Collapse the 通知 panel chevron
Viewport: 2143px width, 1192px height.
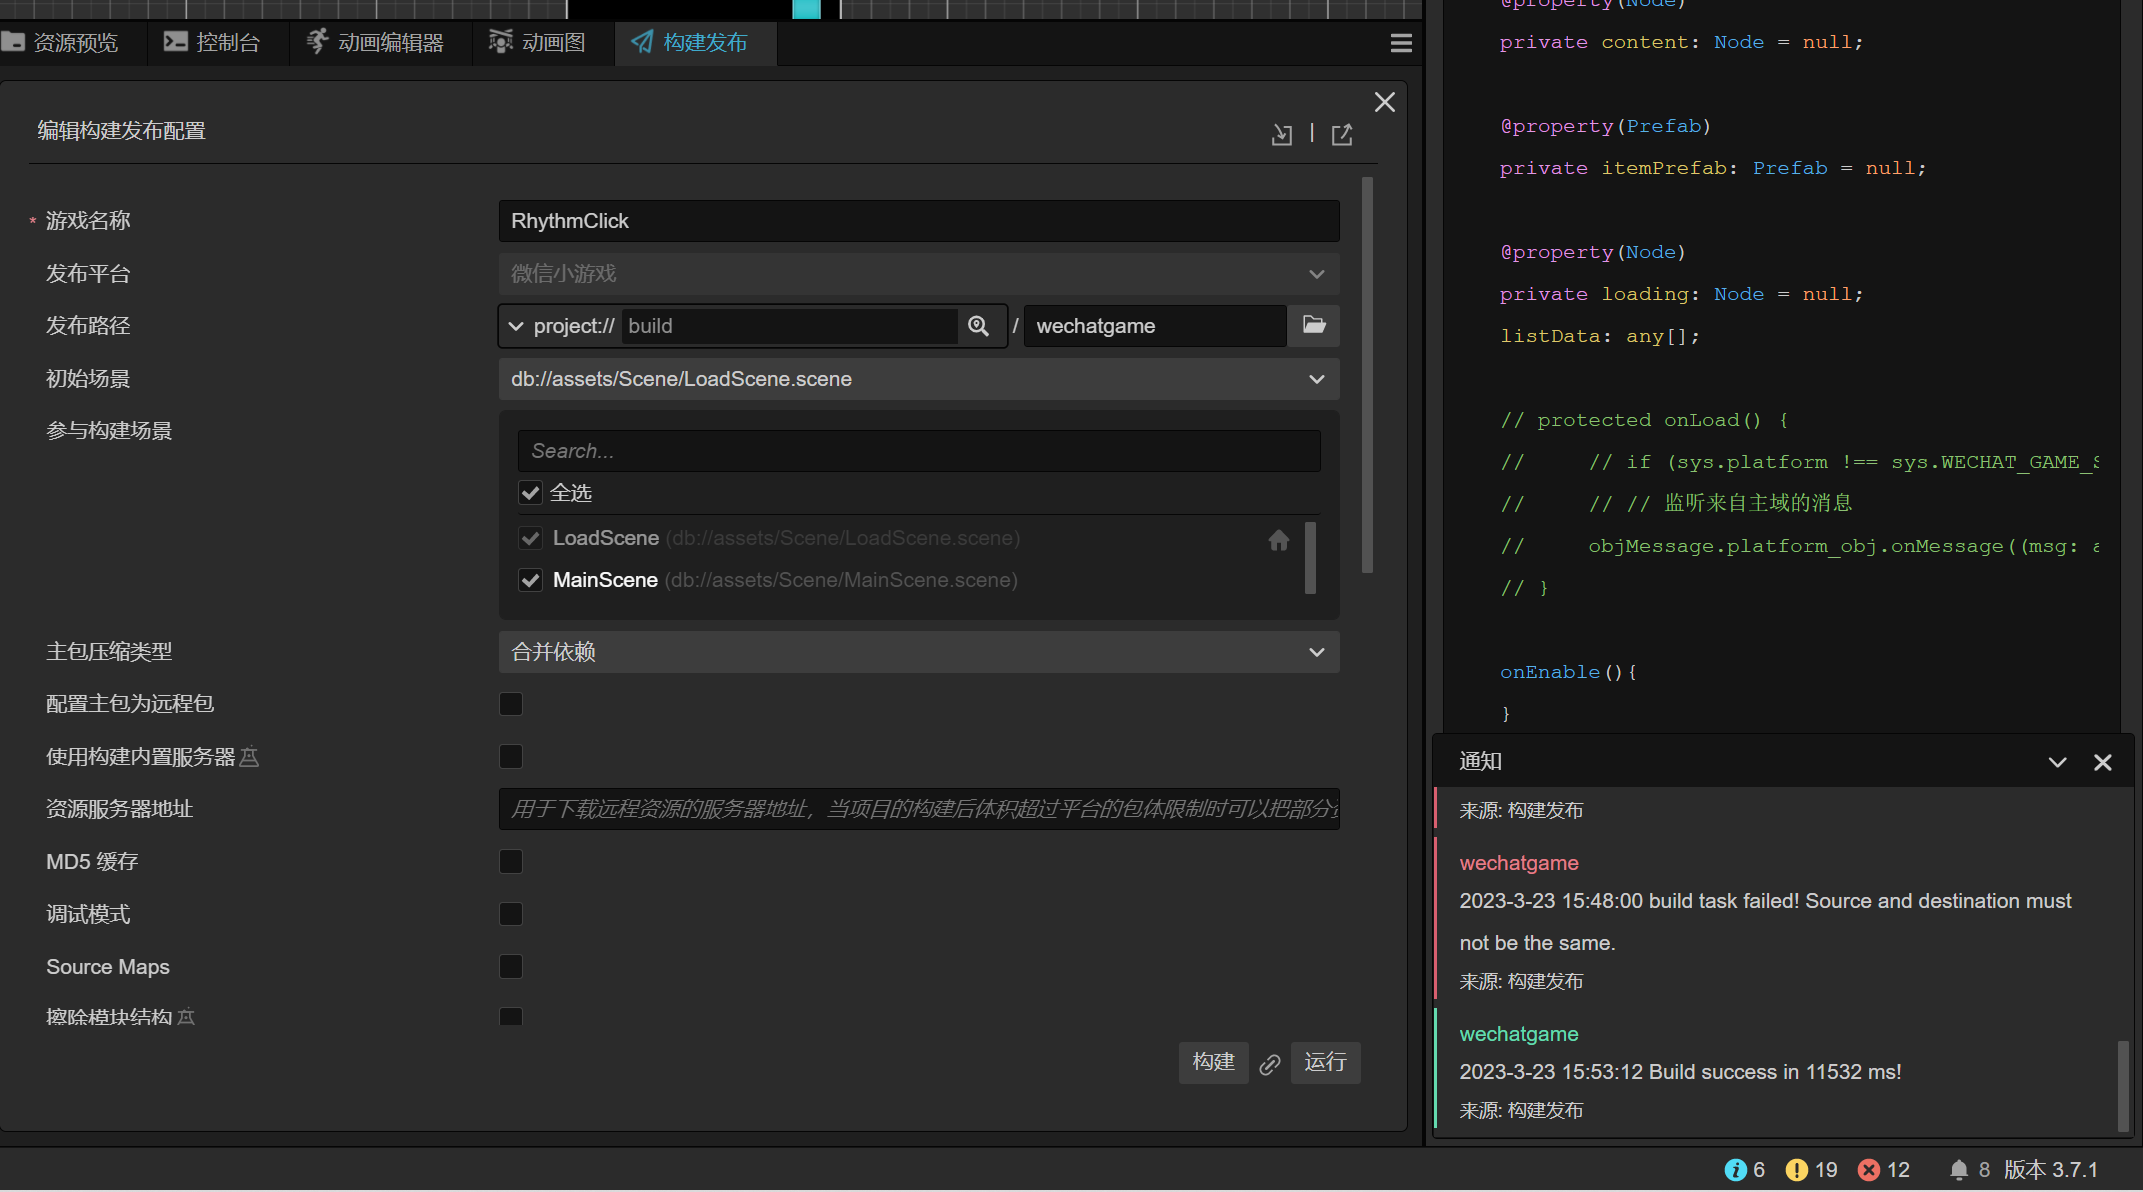pyautogui.click(x=2057, y=762)
